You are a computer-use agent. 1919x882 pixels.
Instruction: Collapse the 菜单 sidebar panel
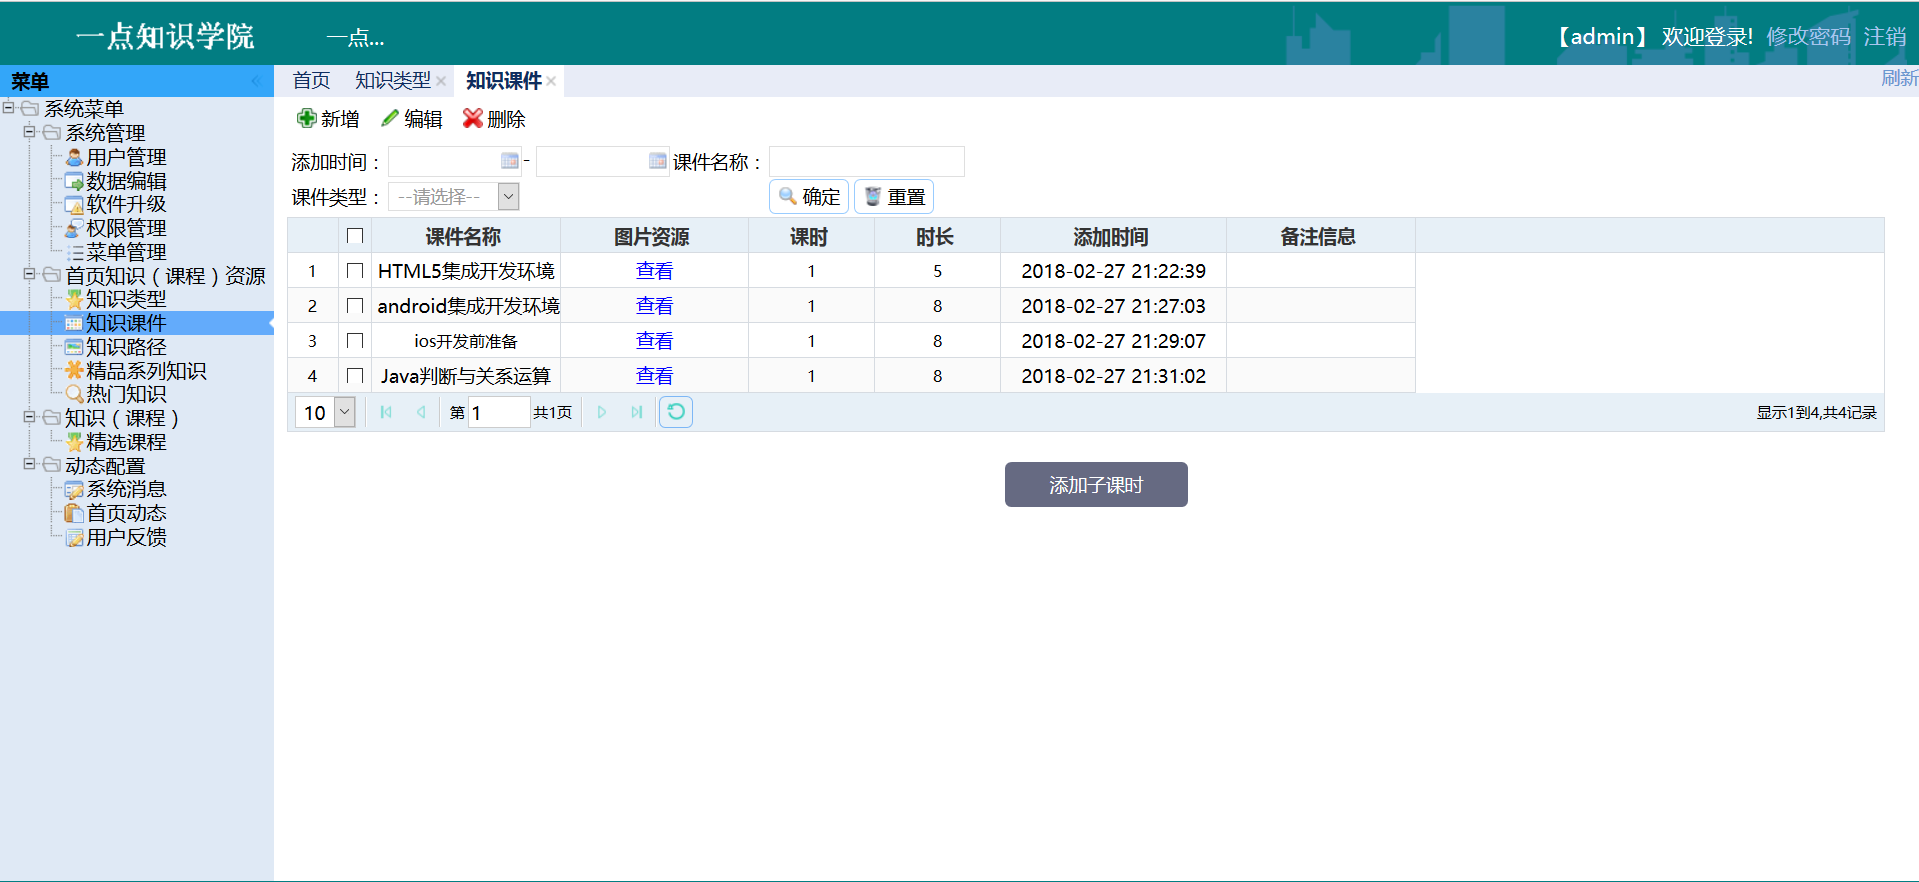coord(256,81)
